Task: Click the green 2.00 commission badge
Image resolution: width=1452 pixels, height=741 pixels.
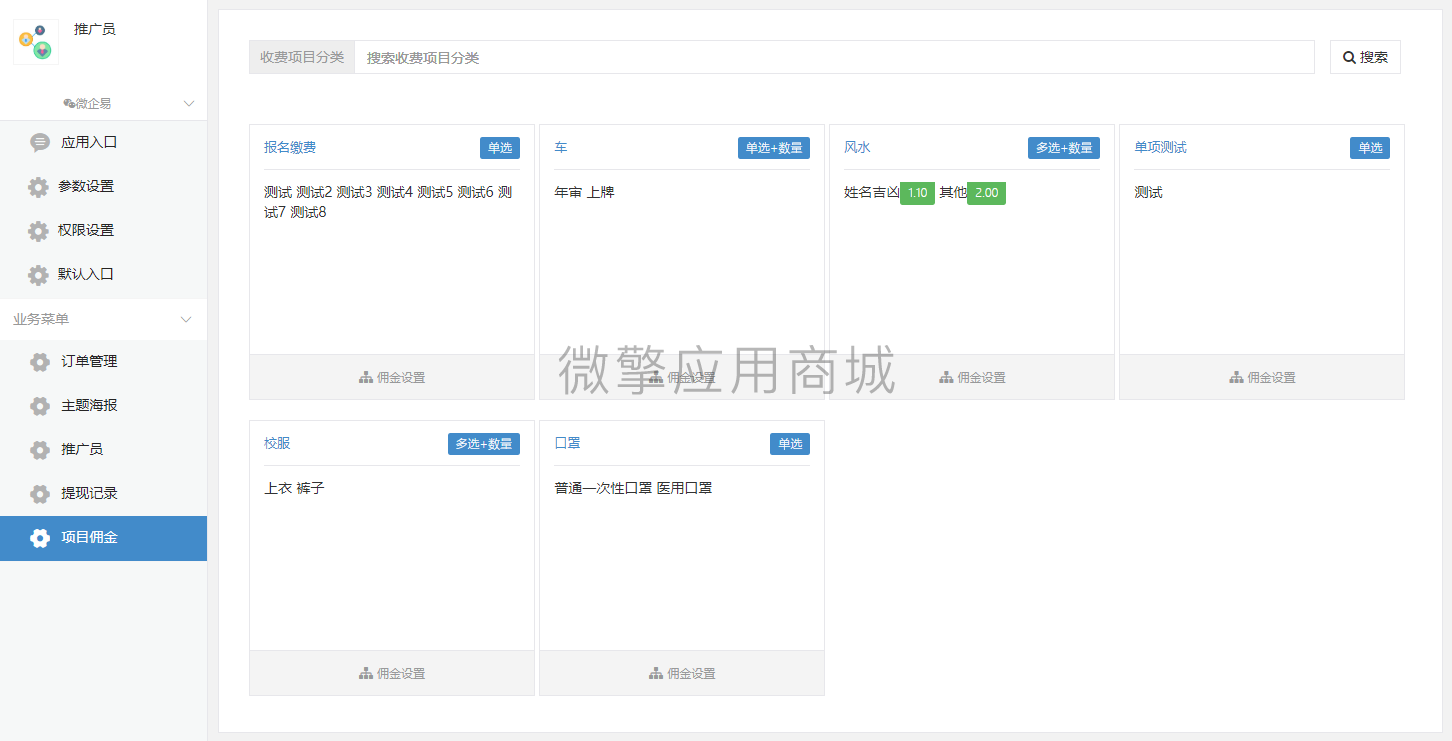Action: pyautogui.click(x=986, y=193)
